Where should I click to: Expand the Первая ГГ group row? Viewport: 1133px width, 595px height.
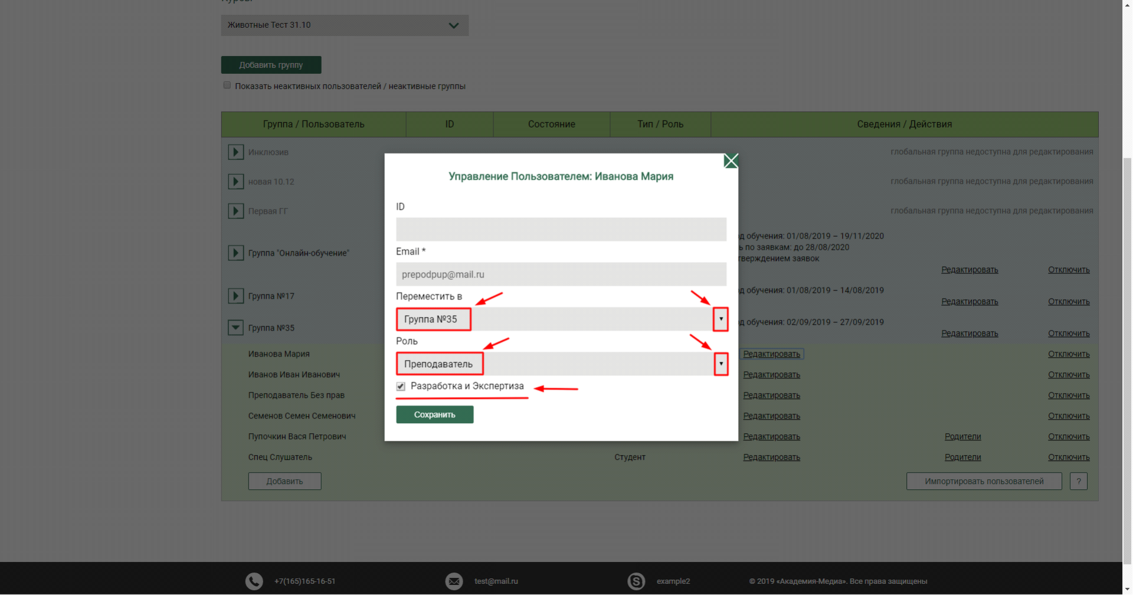point(236,211)
